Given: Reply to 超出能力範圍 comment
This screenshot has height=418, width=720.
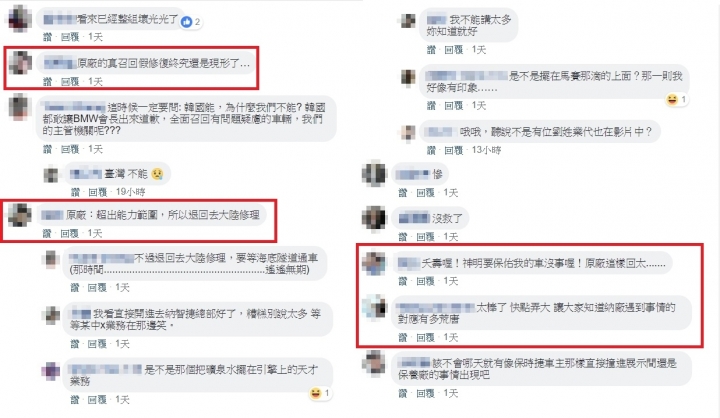Looking at the screenshot, I should [70, 234].
